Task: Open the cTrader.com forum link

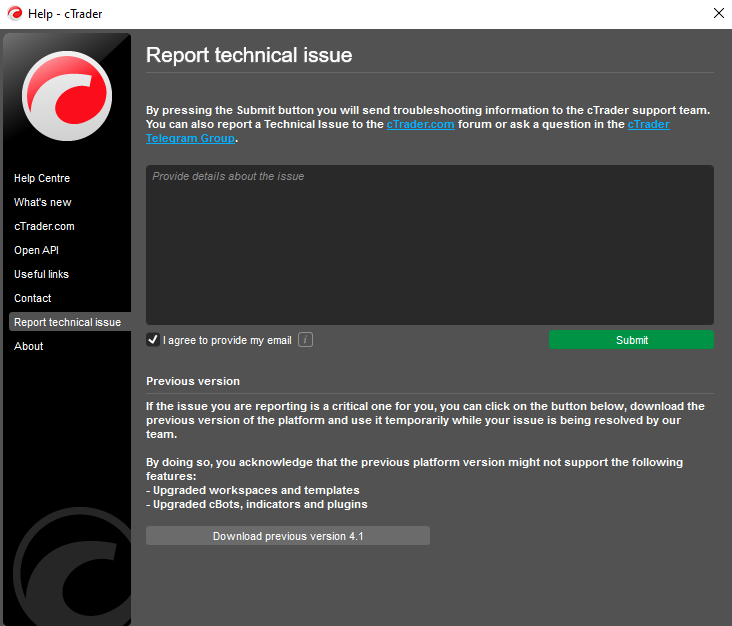Action: coord(420,124)
